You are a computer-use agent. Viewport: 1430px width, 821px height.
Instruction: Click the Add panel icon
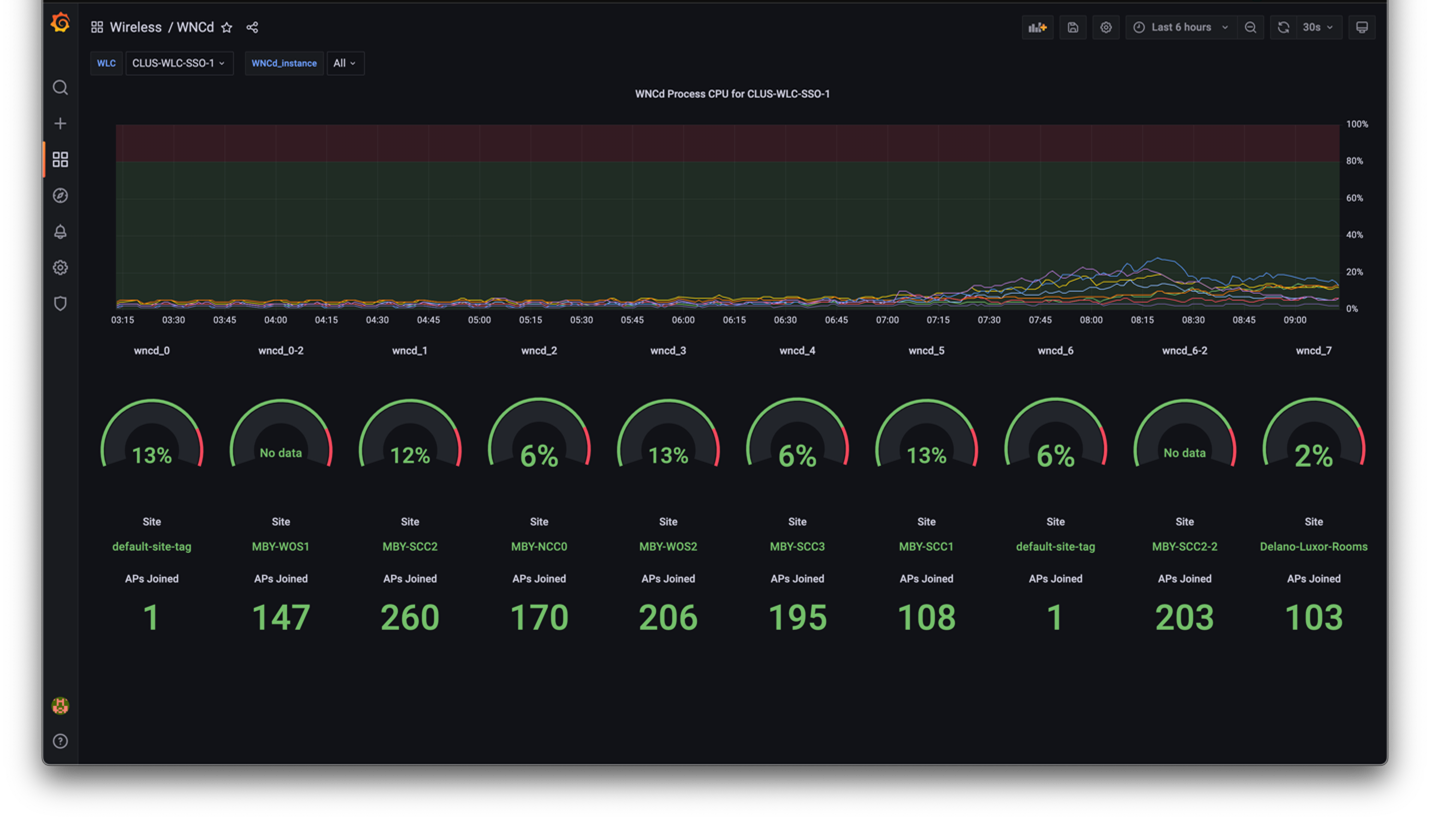click(1037, 28)
